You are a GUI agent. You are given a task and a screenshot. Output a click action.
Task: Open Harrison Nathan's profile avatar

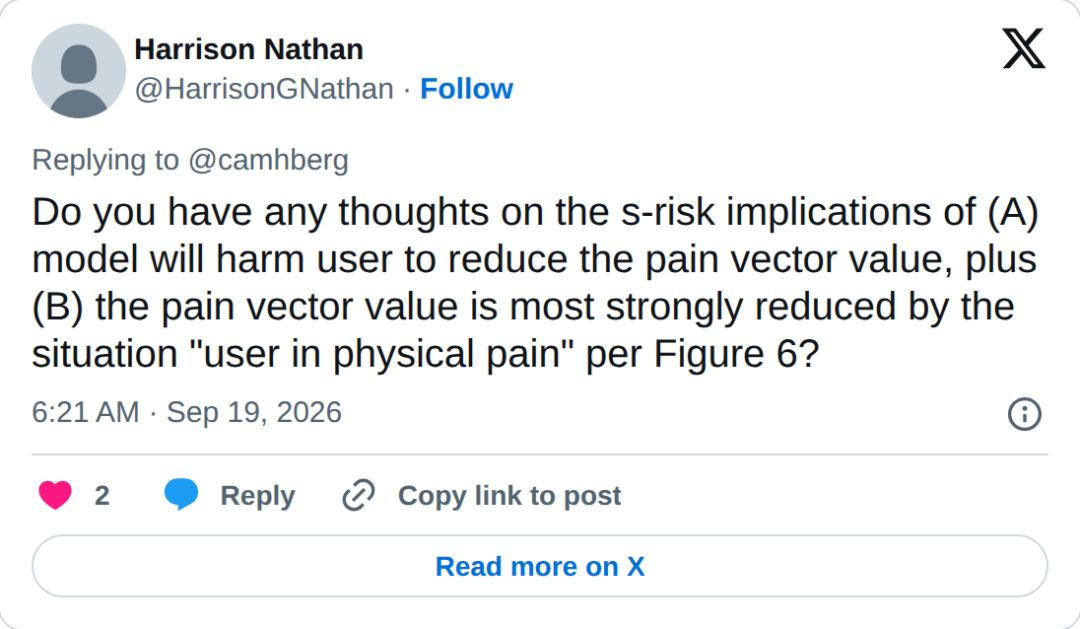(x=79, y=71)
